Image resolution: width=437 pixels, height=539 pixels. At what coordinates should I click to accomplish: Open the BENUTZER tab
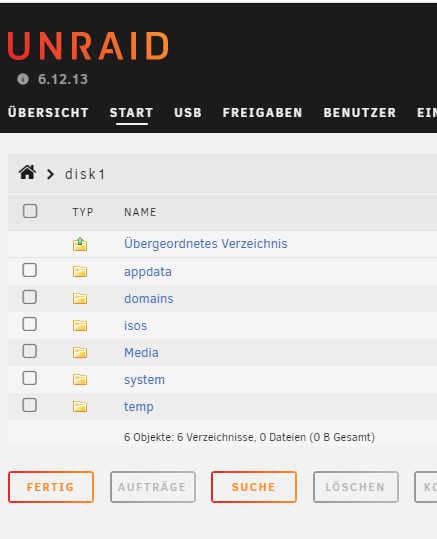360,113
